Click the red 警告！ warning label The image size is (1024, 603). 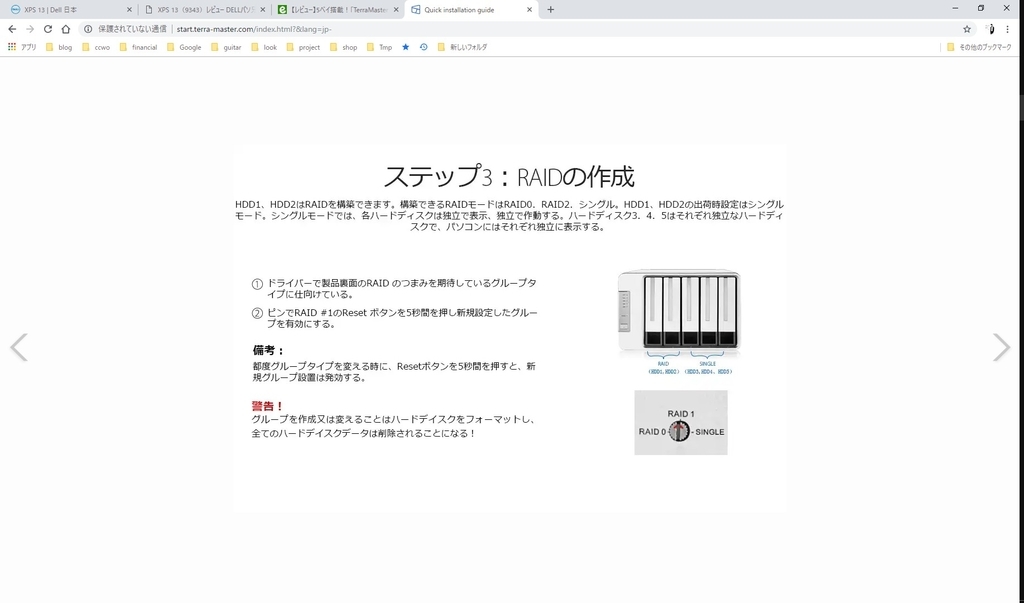[267, 406]
